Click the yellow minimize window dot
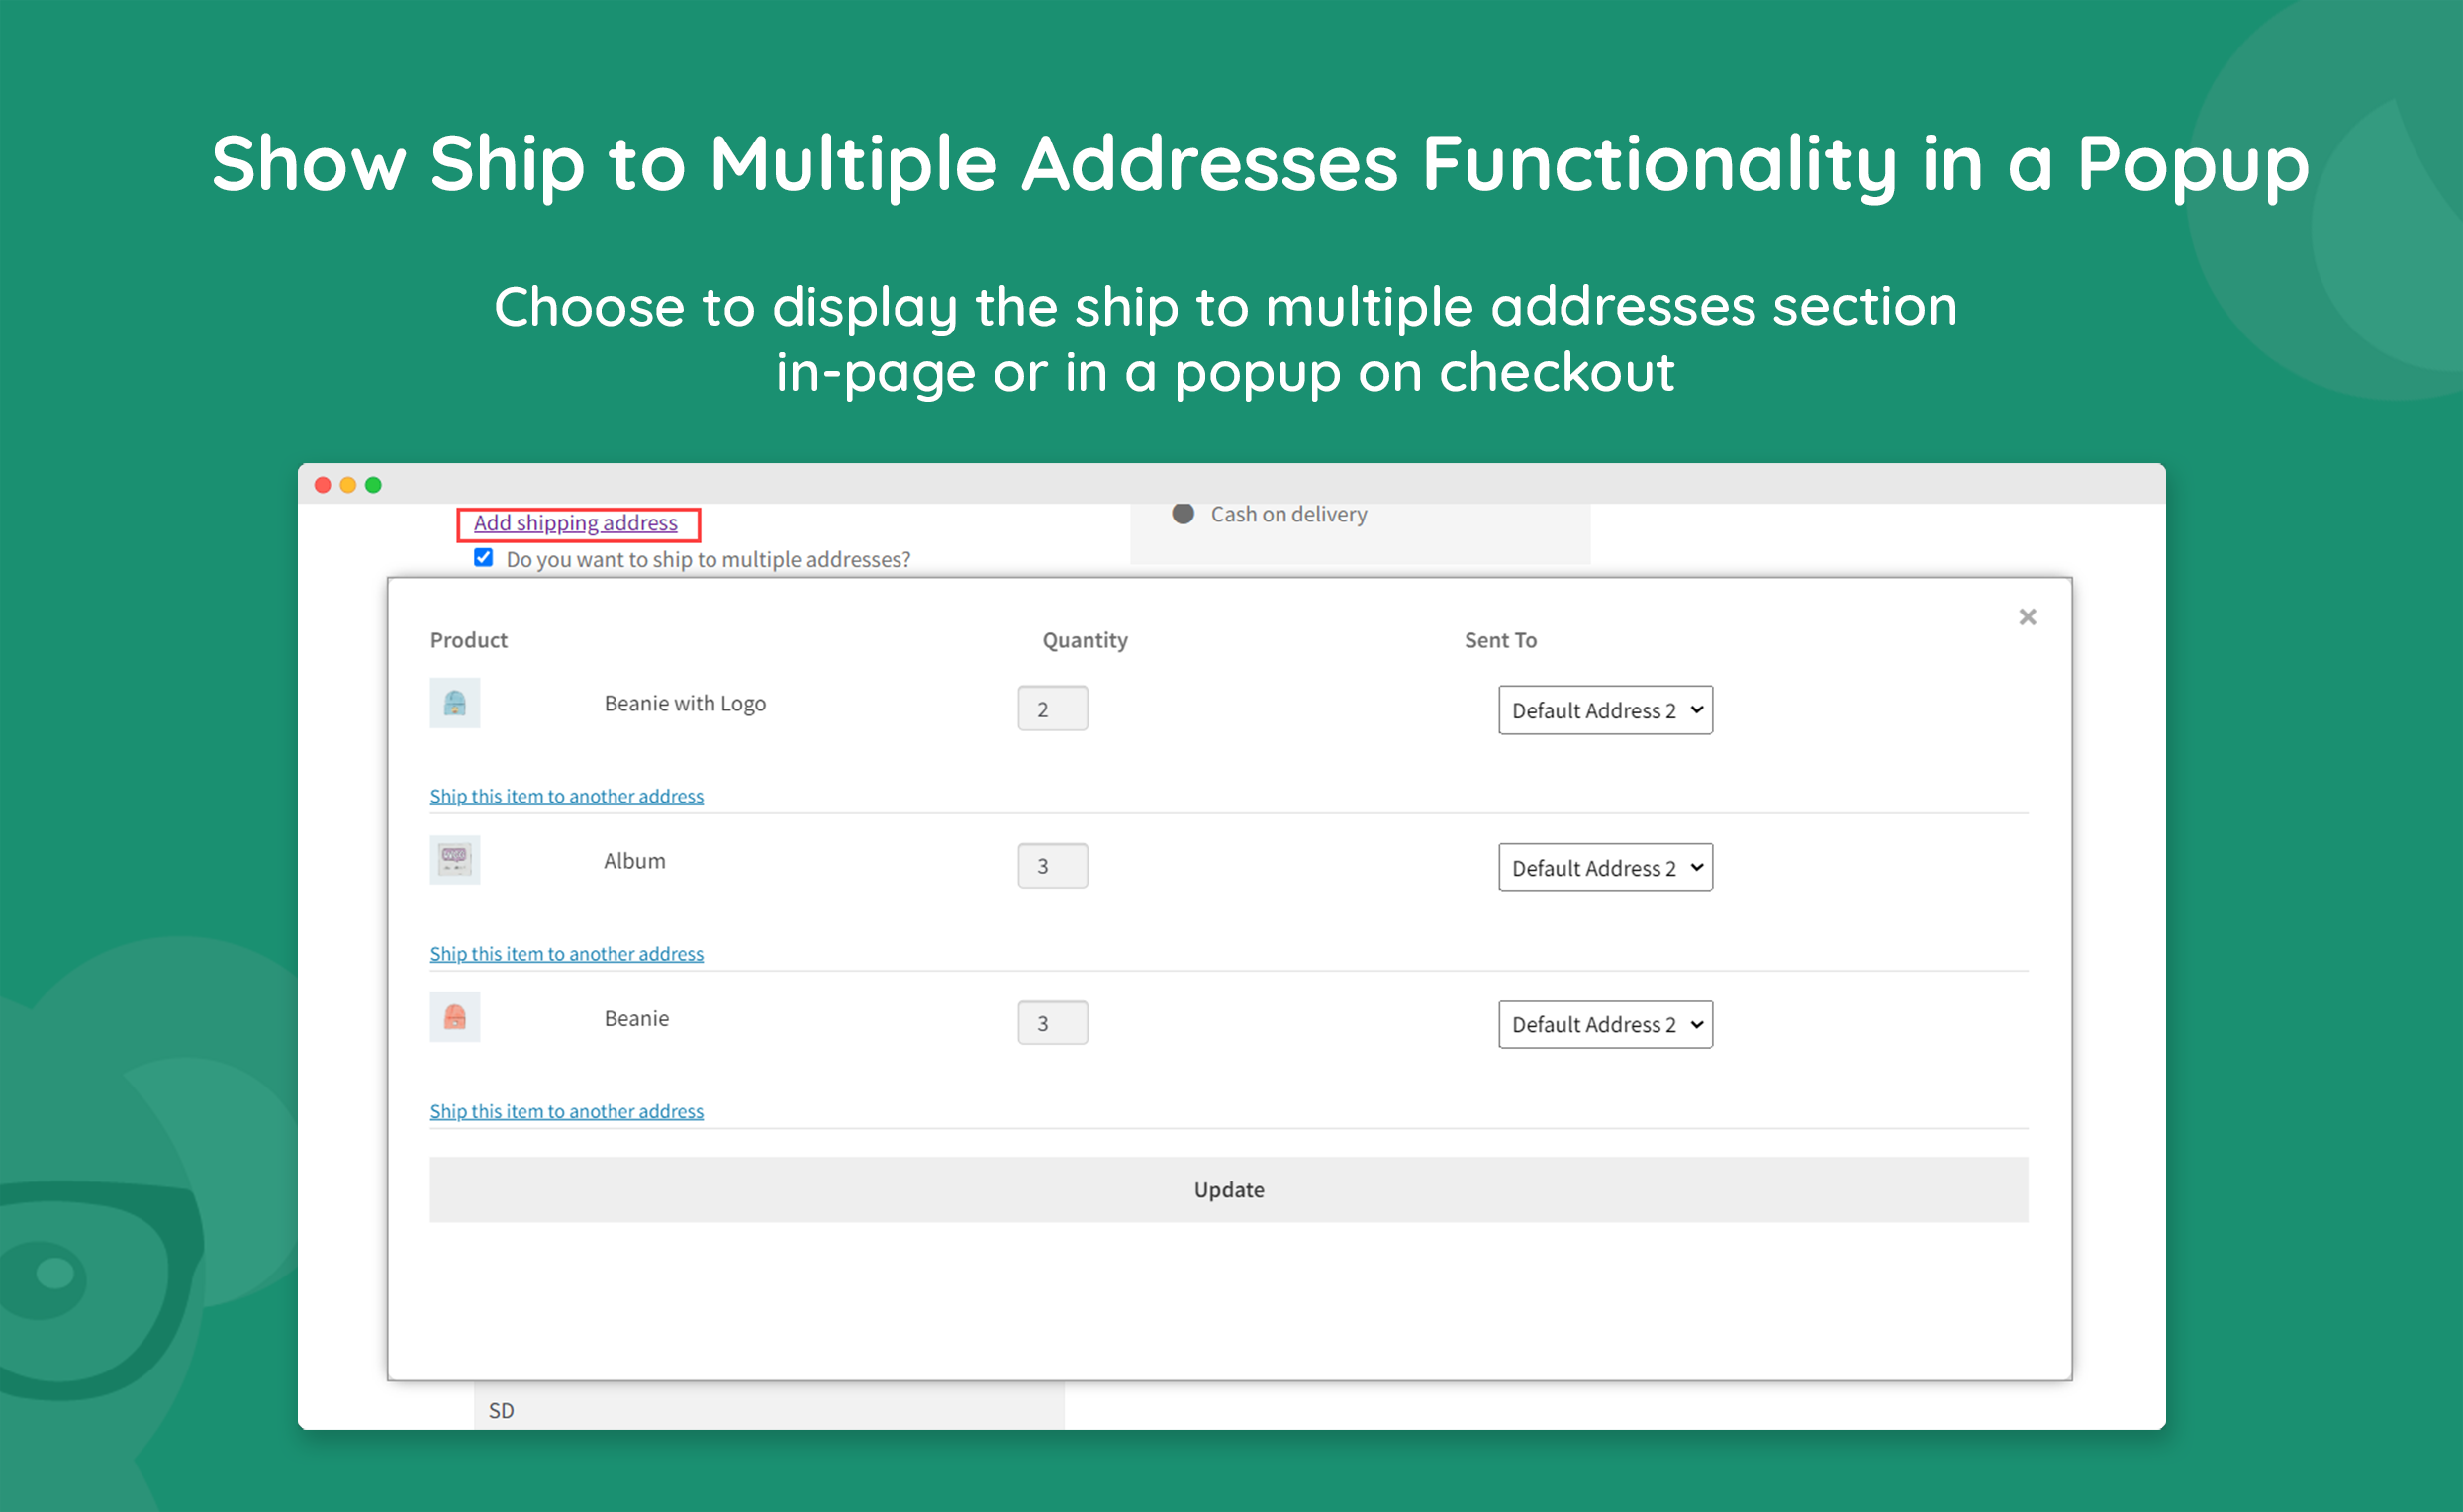2463x1512 pixels. pyautogui.click(x=348, y=485)
